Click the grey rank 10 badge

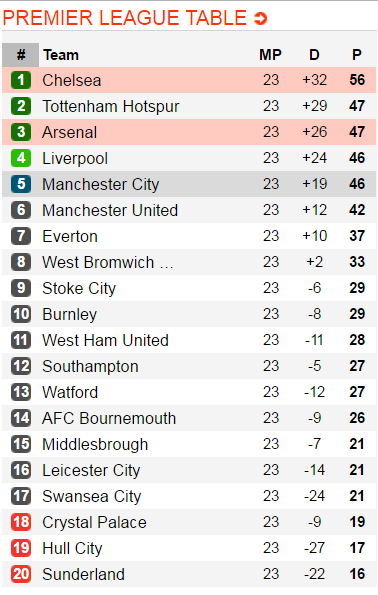tap(21, 314)
